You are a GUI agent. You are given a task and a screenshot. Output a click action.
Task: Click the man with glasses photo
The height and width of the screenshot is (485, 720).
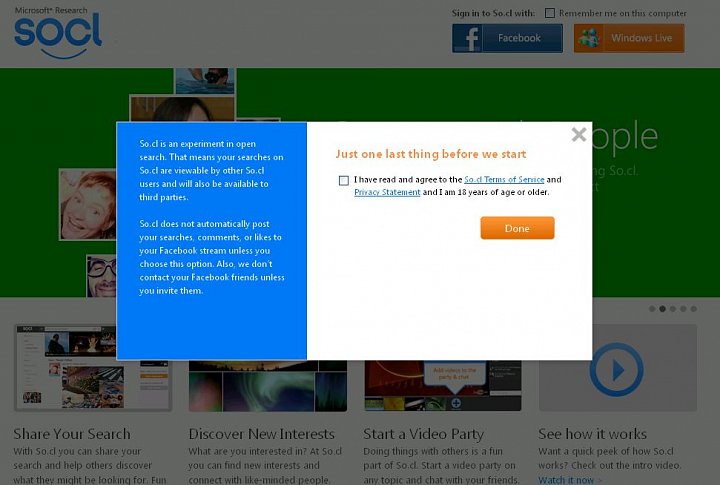point(101,276)
